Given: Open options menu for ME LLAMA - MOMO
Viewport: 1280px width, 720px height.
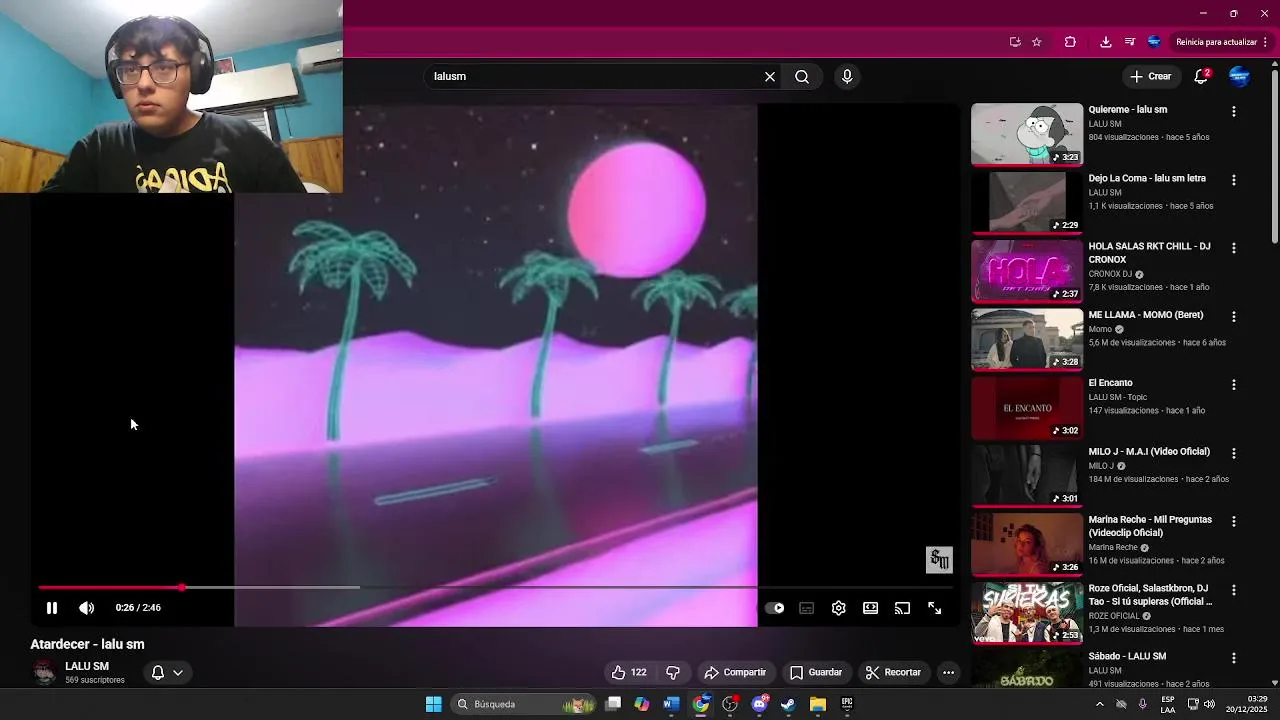Looking at the screenshot, I should pyautogui.click(x=1233, y=316).
